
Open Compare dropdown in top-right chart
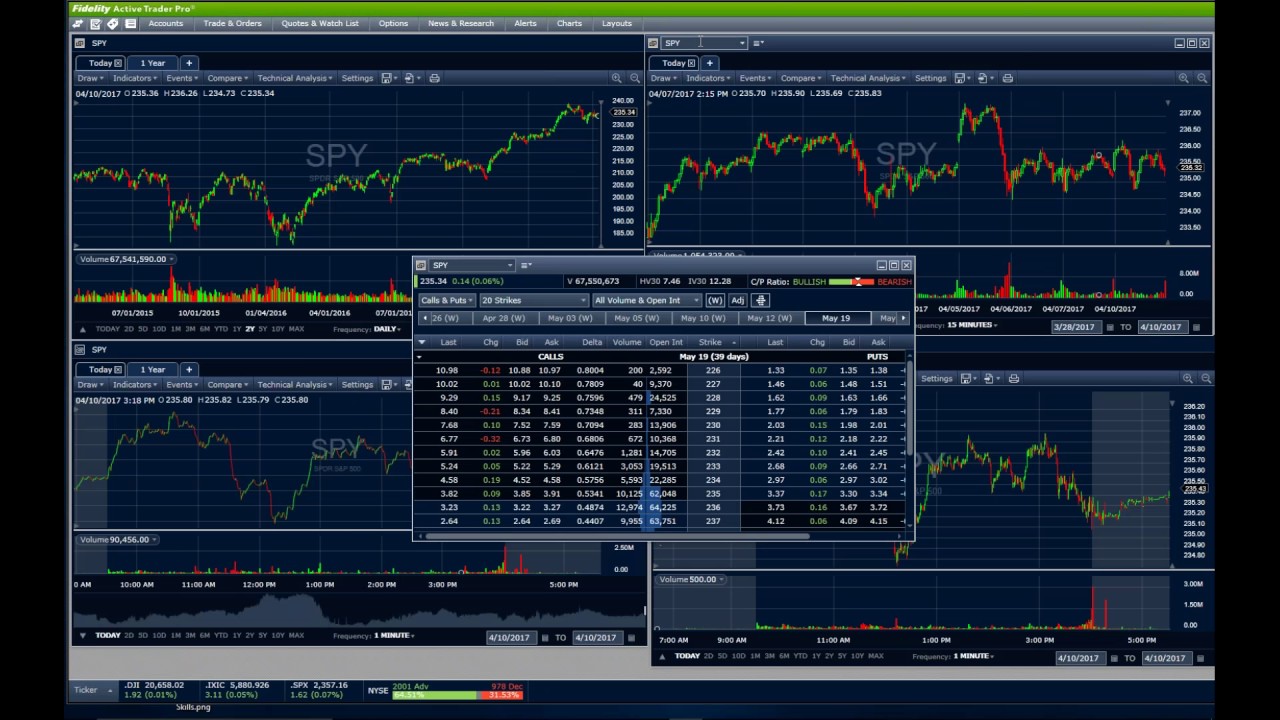click(800, 78)
